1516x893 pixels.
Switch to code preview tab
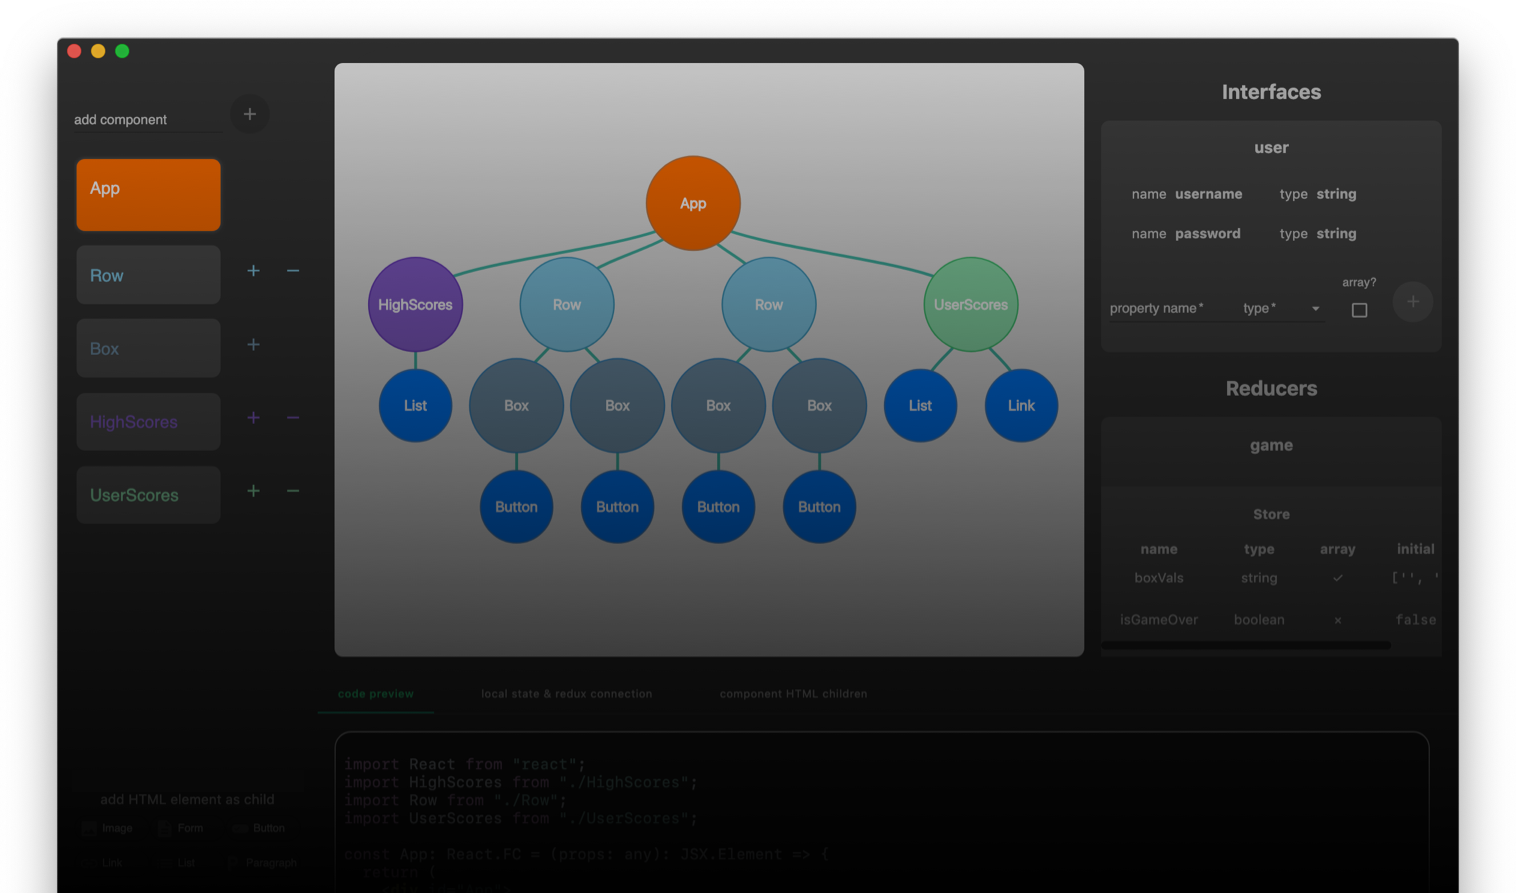tap(376, 694)
